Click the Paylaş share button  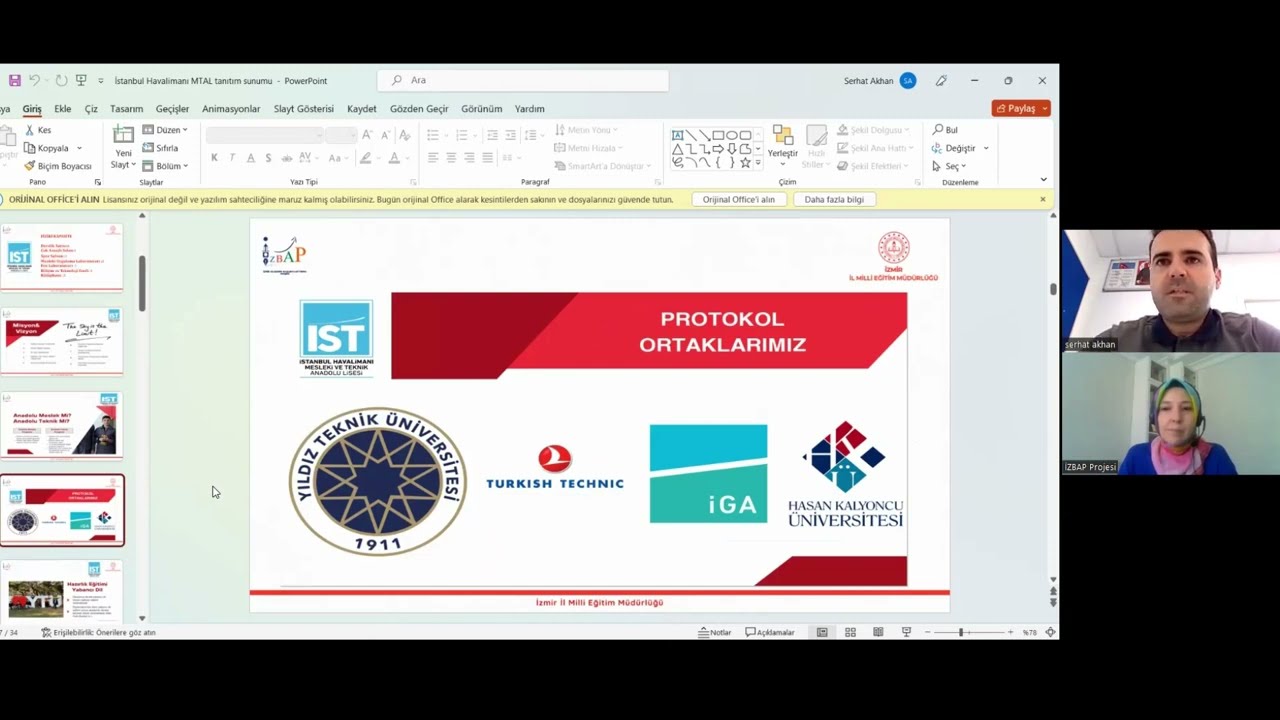1016,108
